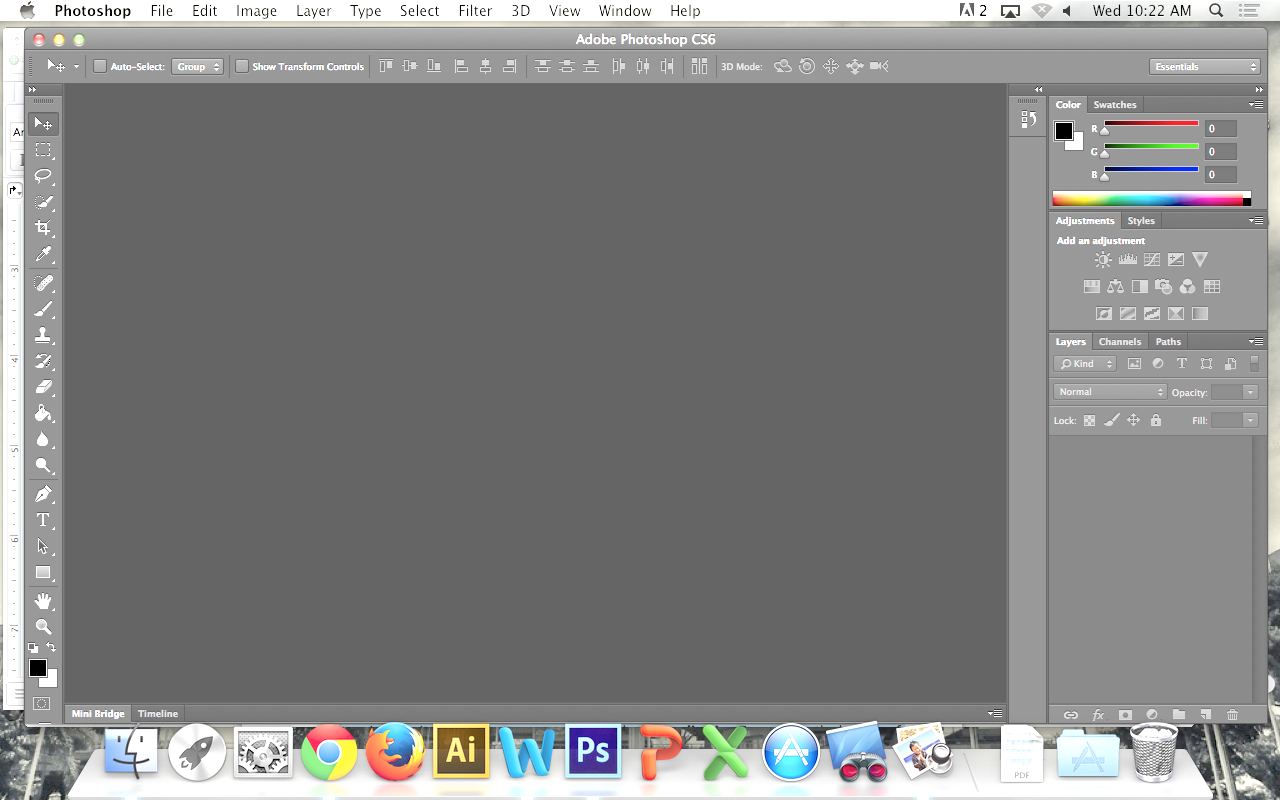The image size is (1280, 800).
Task: Open the Auto-Select Group dropdown
Action: pyautogui.click(x=197, y=67)
